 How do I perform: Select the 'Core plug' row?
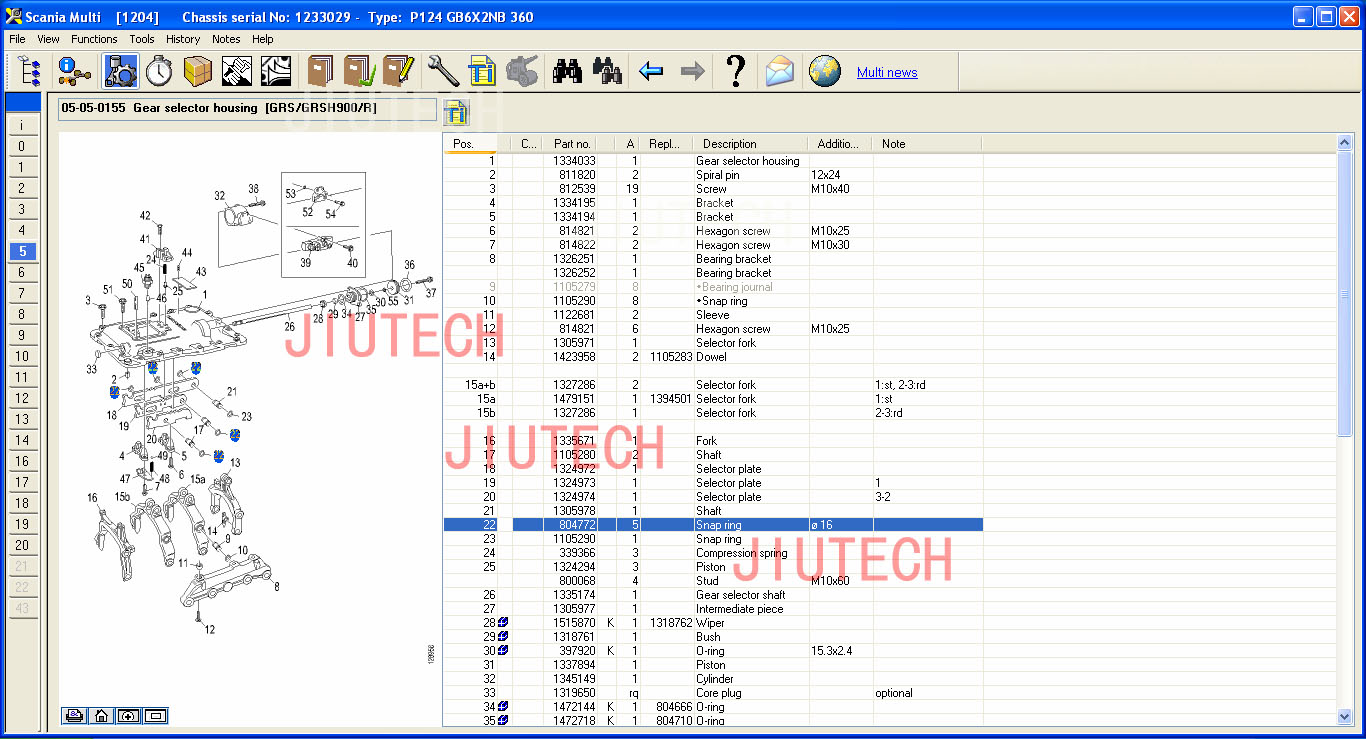pos(713,693)
